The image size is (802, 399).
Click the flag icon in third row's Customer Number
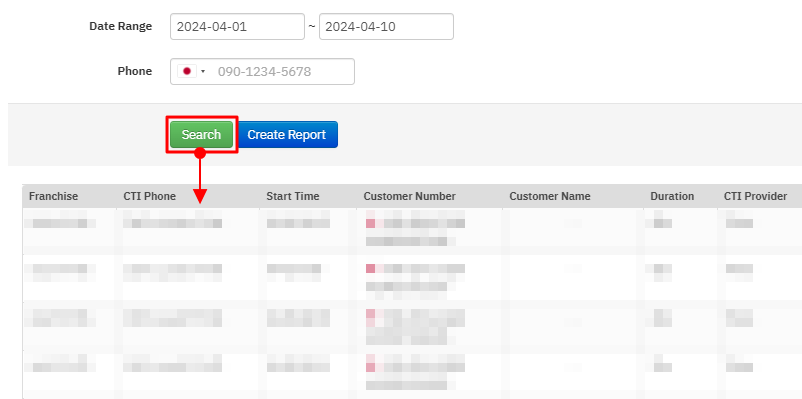click(x=371, y=314)
